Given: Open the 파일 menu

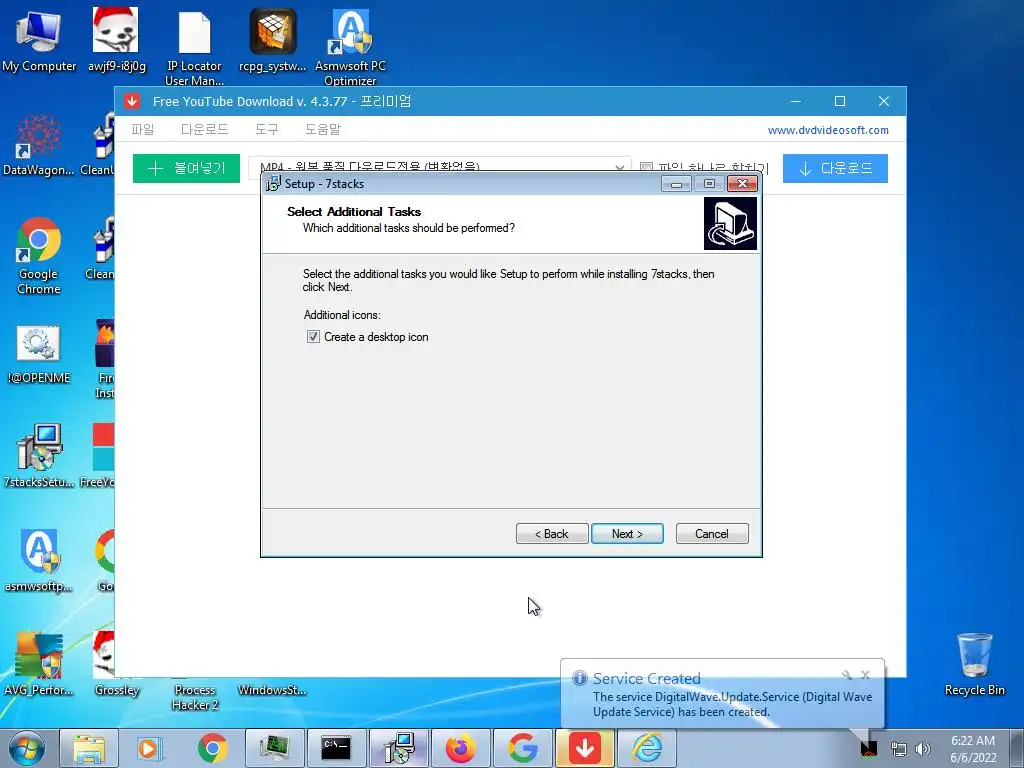Looking at the screenshot, I should [x=142, y=129].
